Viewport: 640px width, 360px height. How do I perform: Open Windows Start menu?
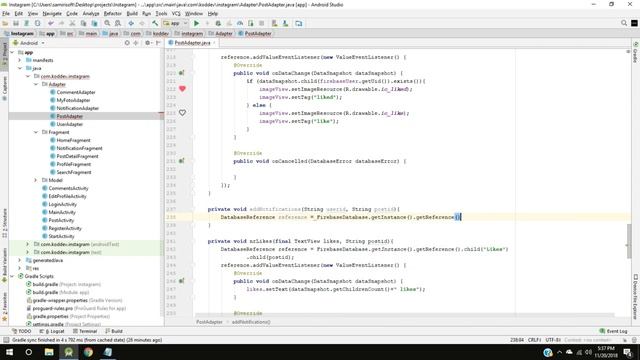[x=9, y=352]
